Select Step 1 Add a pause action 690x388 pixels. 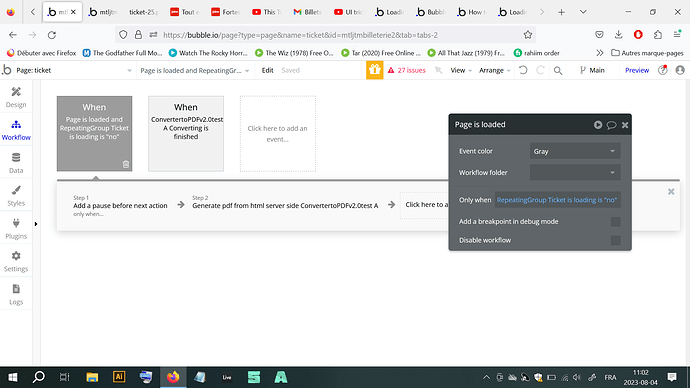(x=120, y=205)
